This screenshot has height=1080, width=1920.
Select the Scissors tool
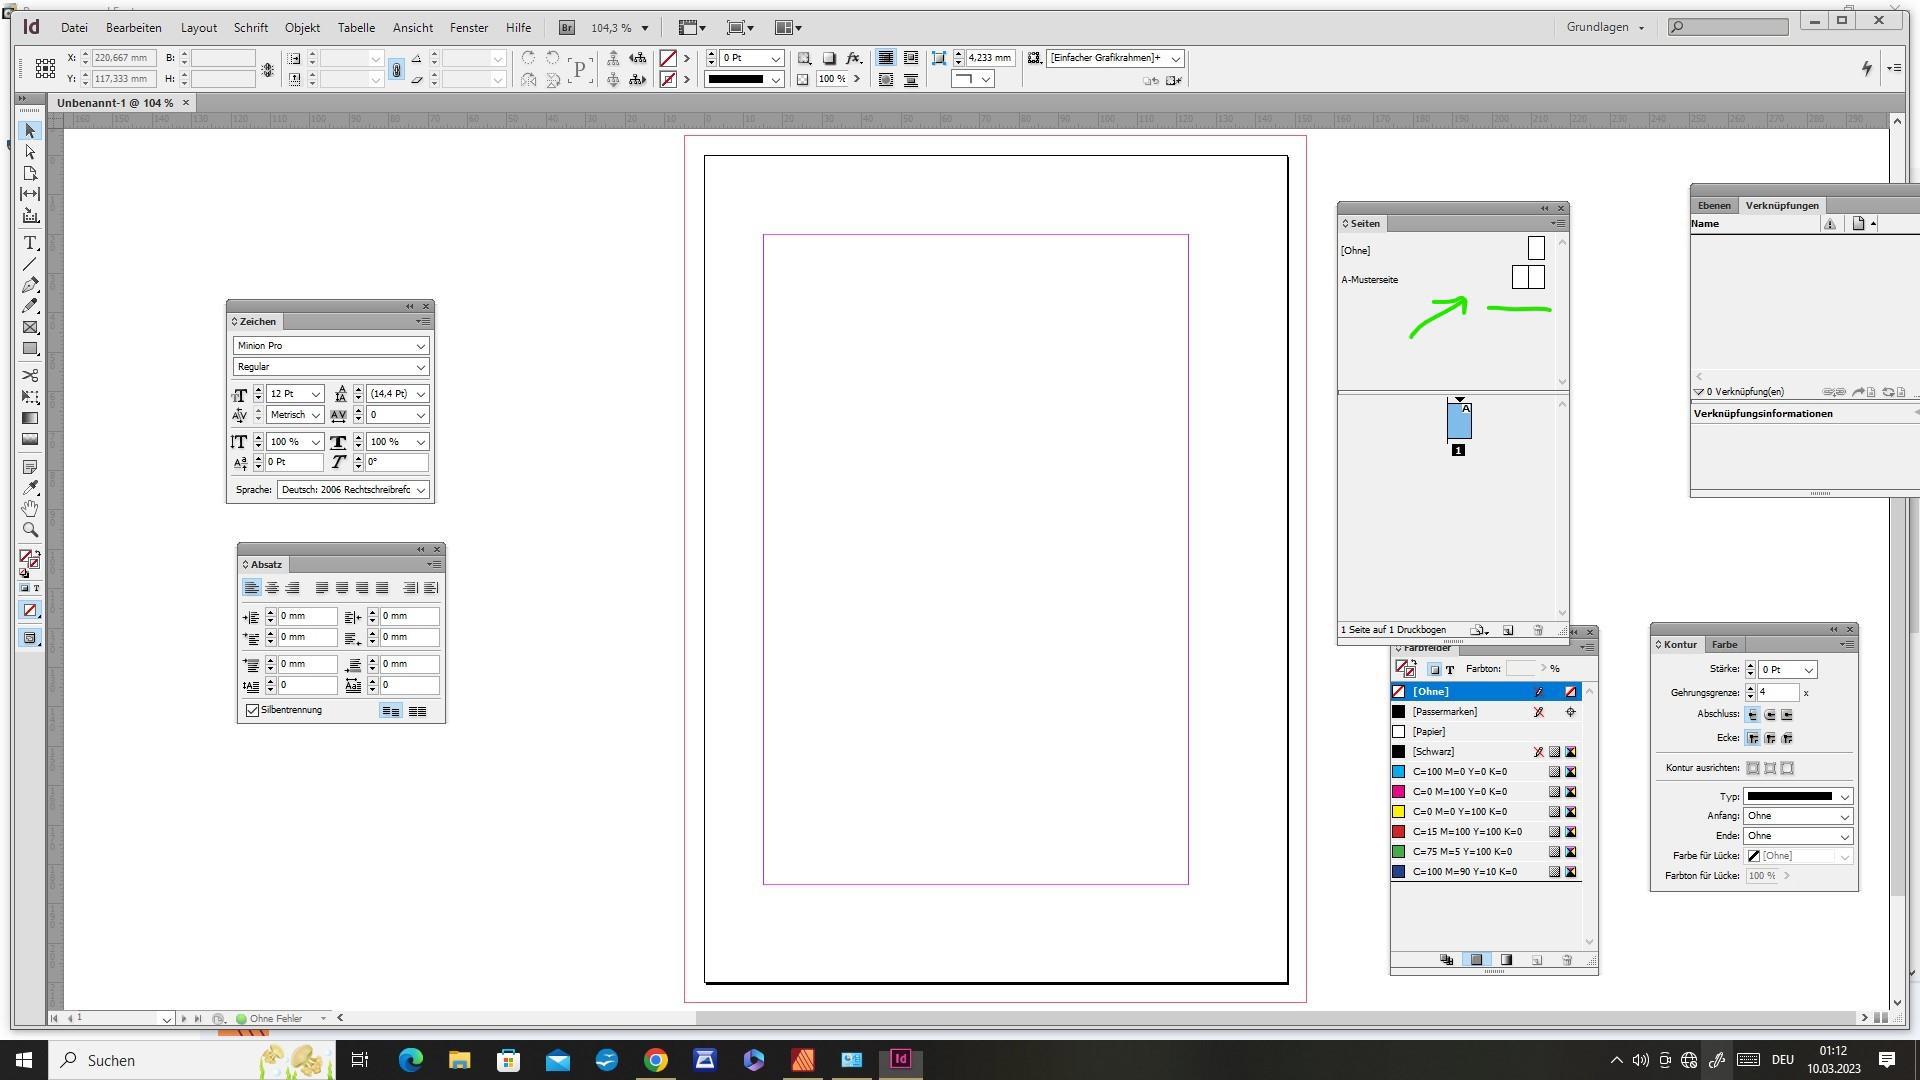pyautogui.click(x=30, y=376)
